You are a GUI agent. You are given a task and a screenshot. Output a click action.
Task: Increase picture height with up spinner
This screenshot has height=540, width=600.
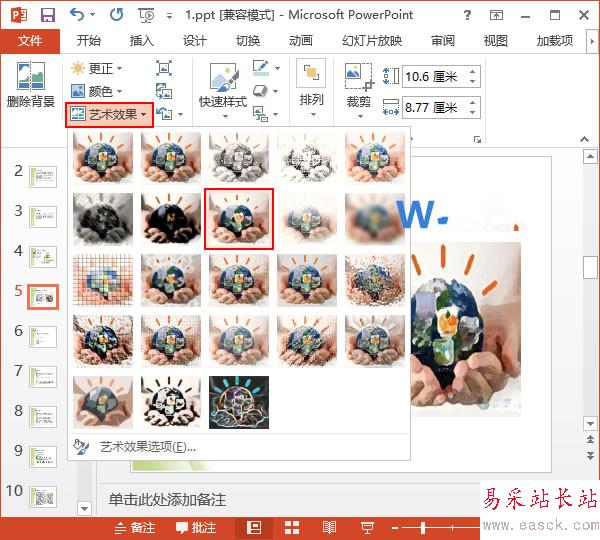473,72
